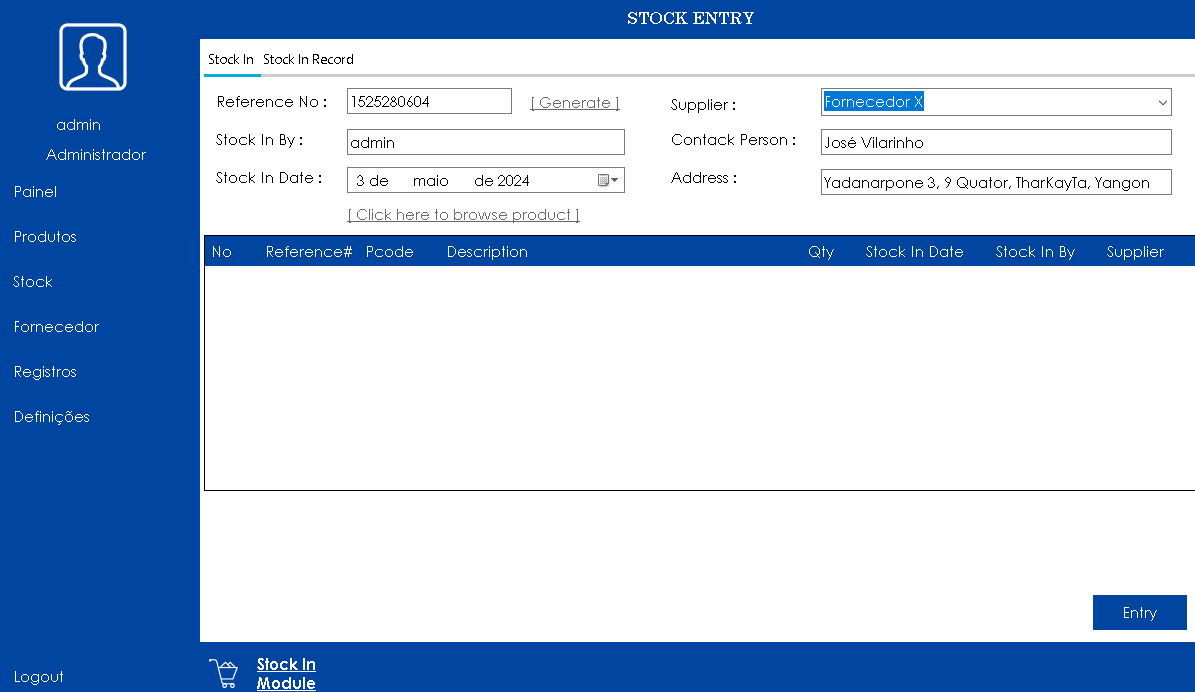1195x692 pixels.
Task: Click the Stock In By text field
Action: [485, 143]
